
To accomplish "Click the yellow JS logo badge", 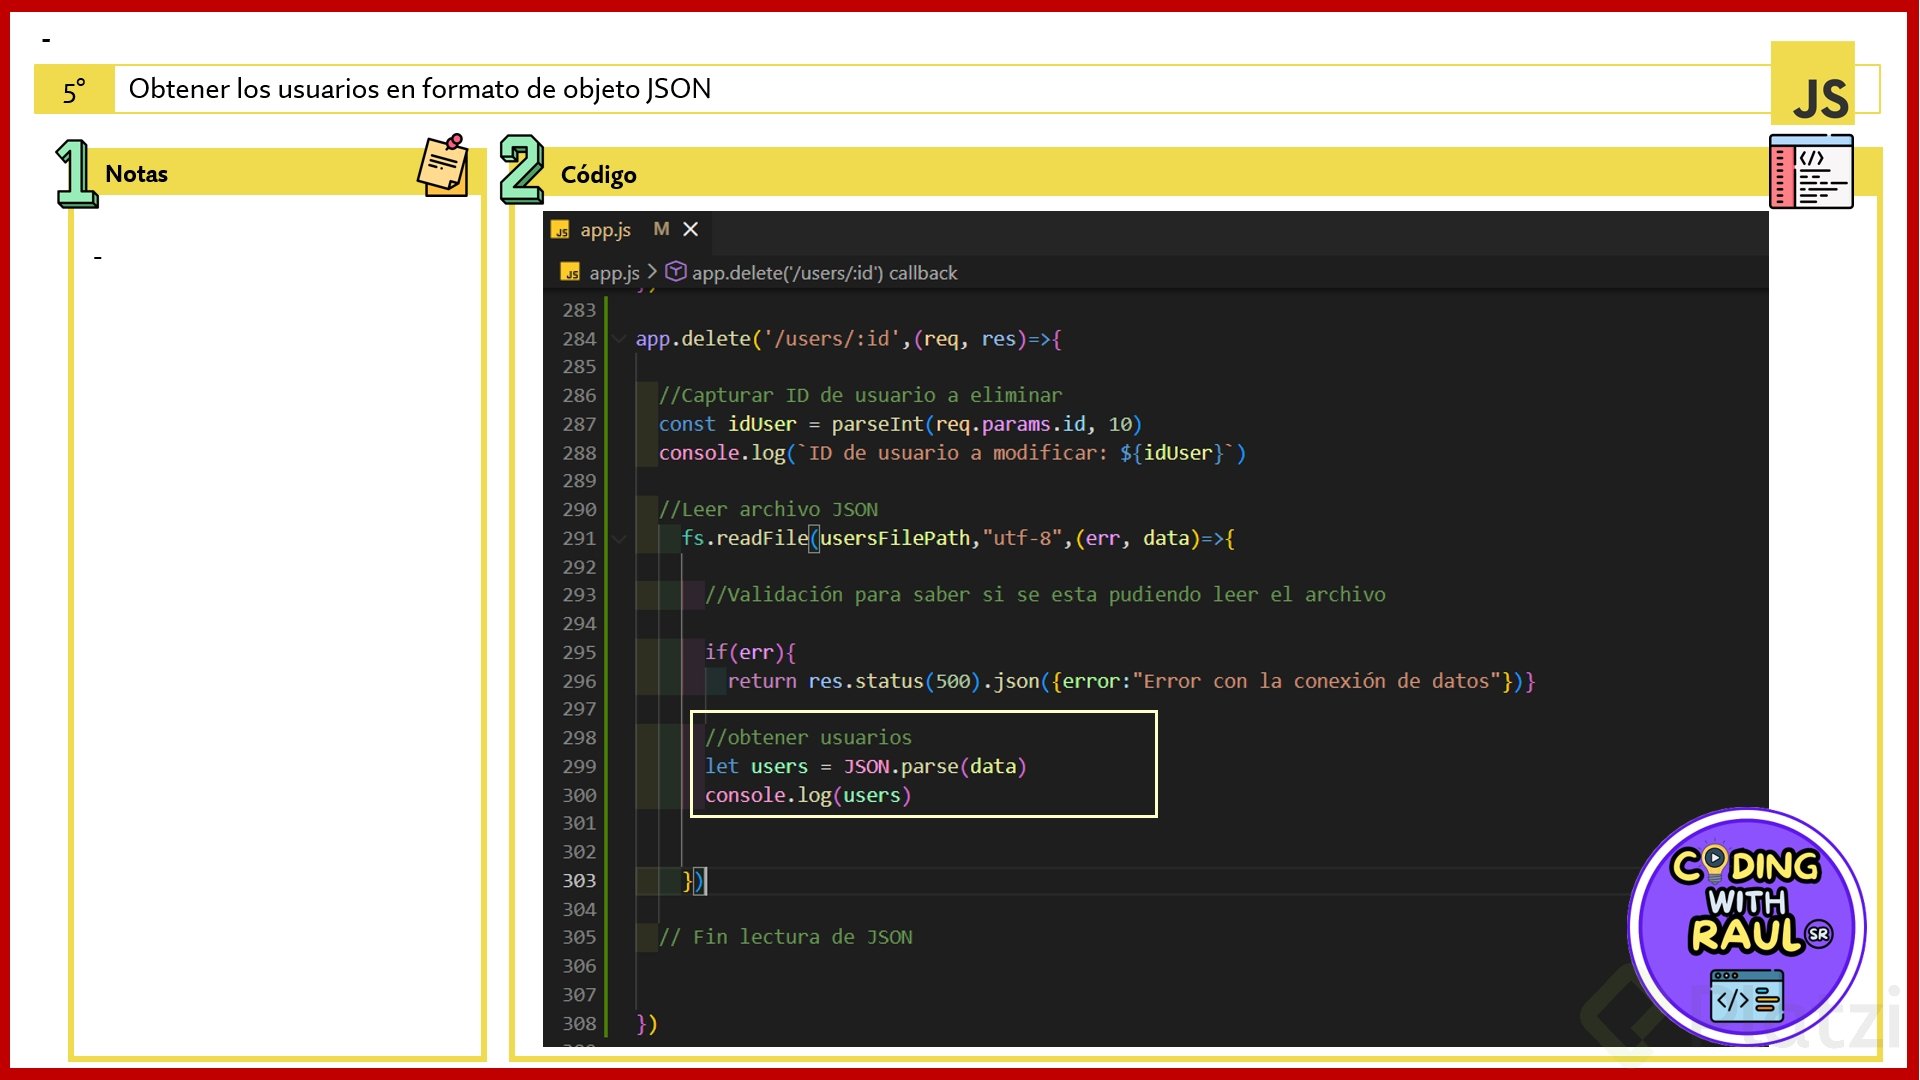I will pyautogui.click(x=1814, y=84).
